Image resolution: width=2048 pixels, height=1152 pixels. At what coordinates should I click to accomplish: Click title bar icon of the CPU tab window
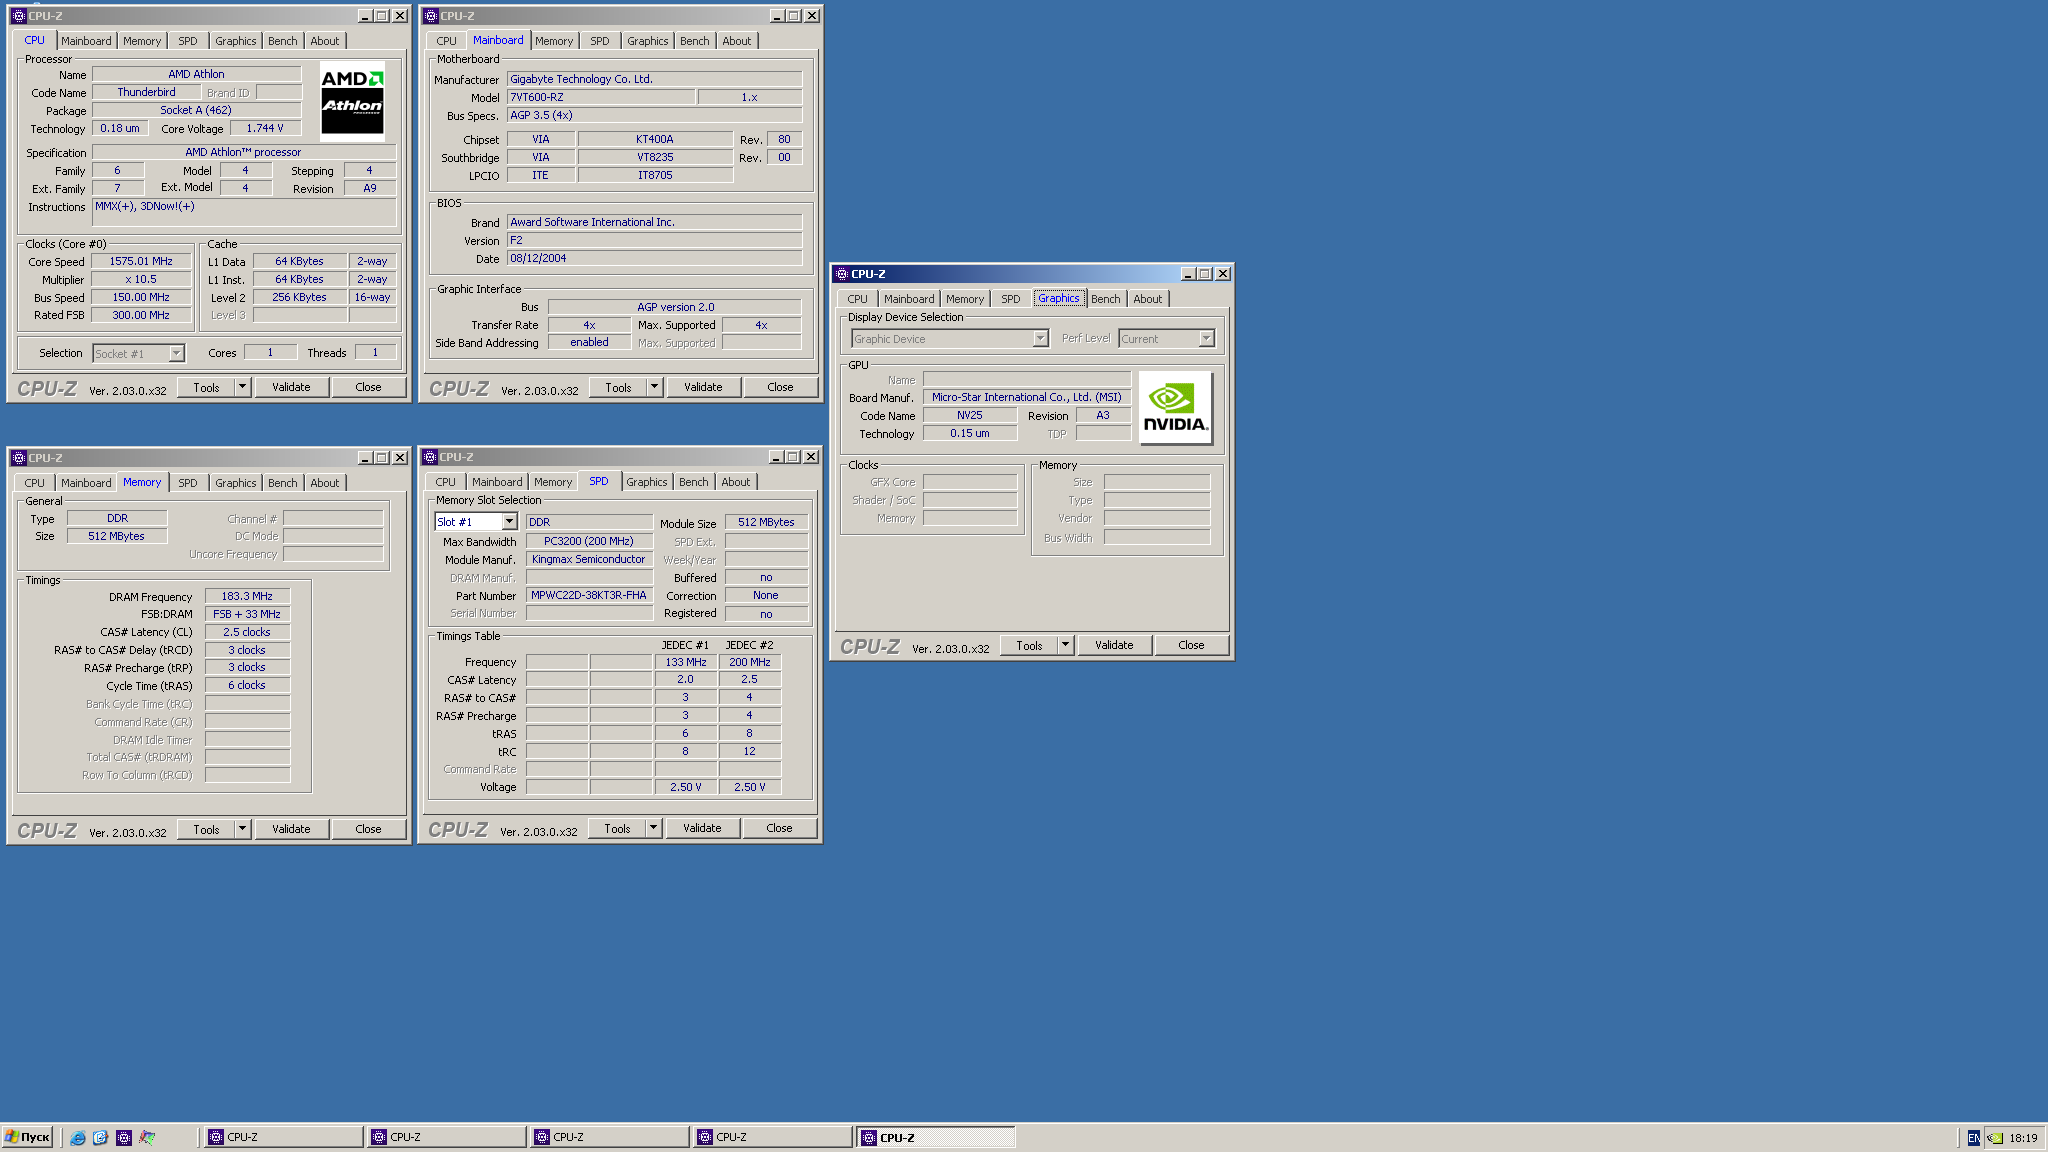(18, 16)
